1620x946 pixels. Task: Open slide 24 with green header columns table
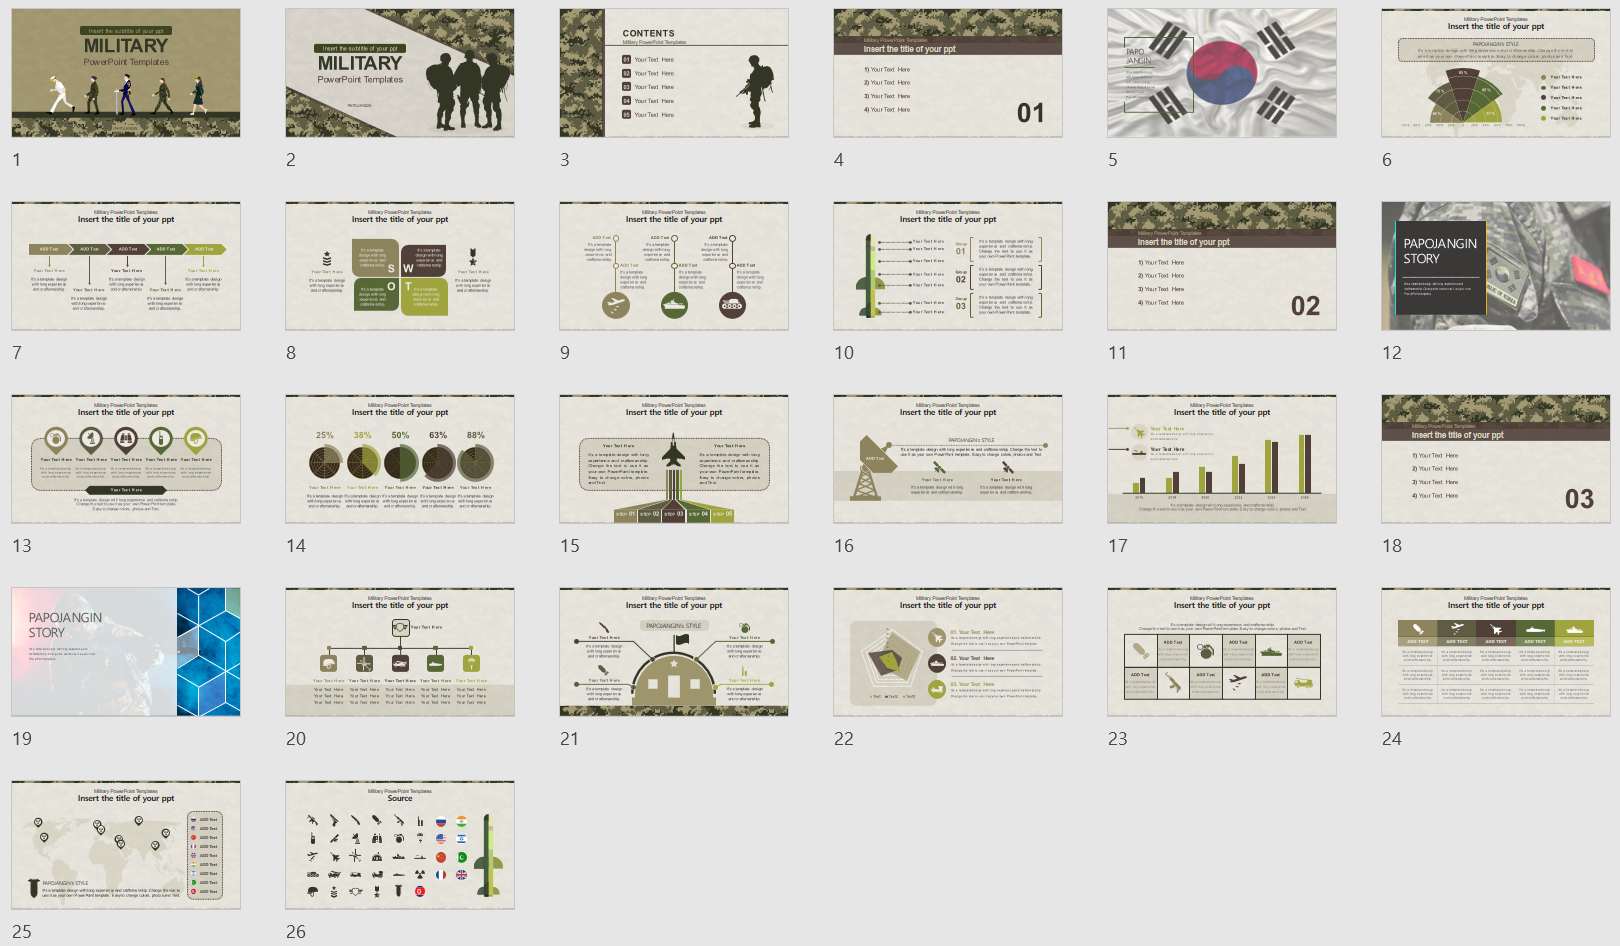click(1496, 652)
